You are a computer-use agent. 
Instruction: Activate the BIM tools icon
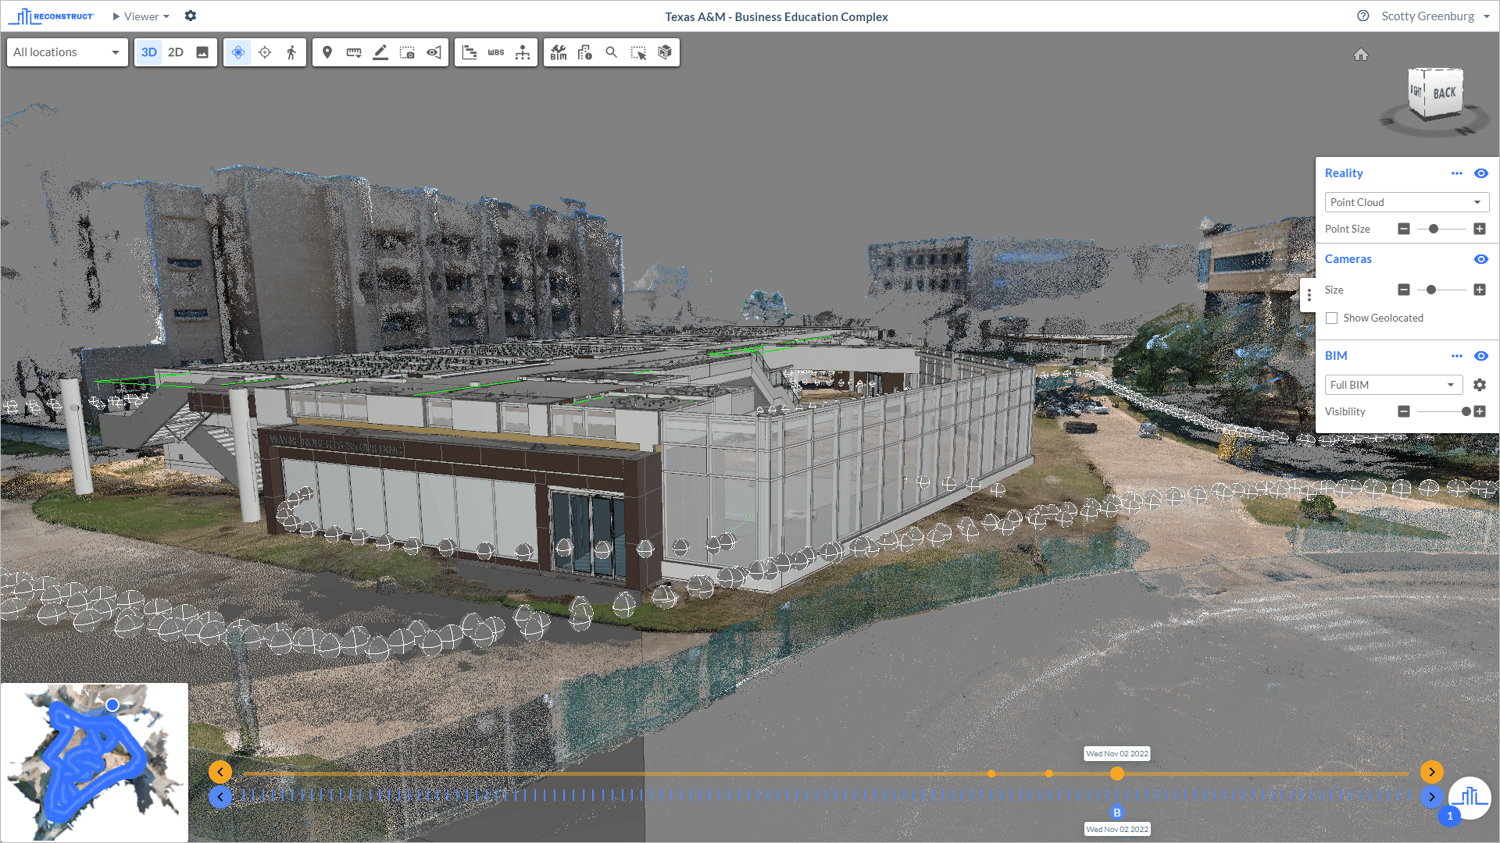tap(559, 51)
